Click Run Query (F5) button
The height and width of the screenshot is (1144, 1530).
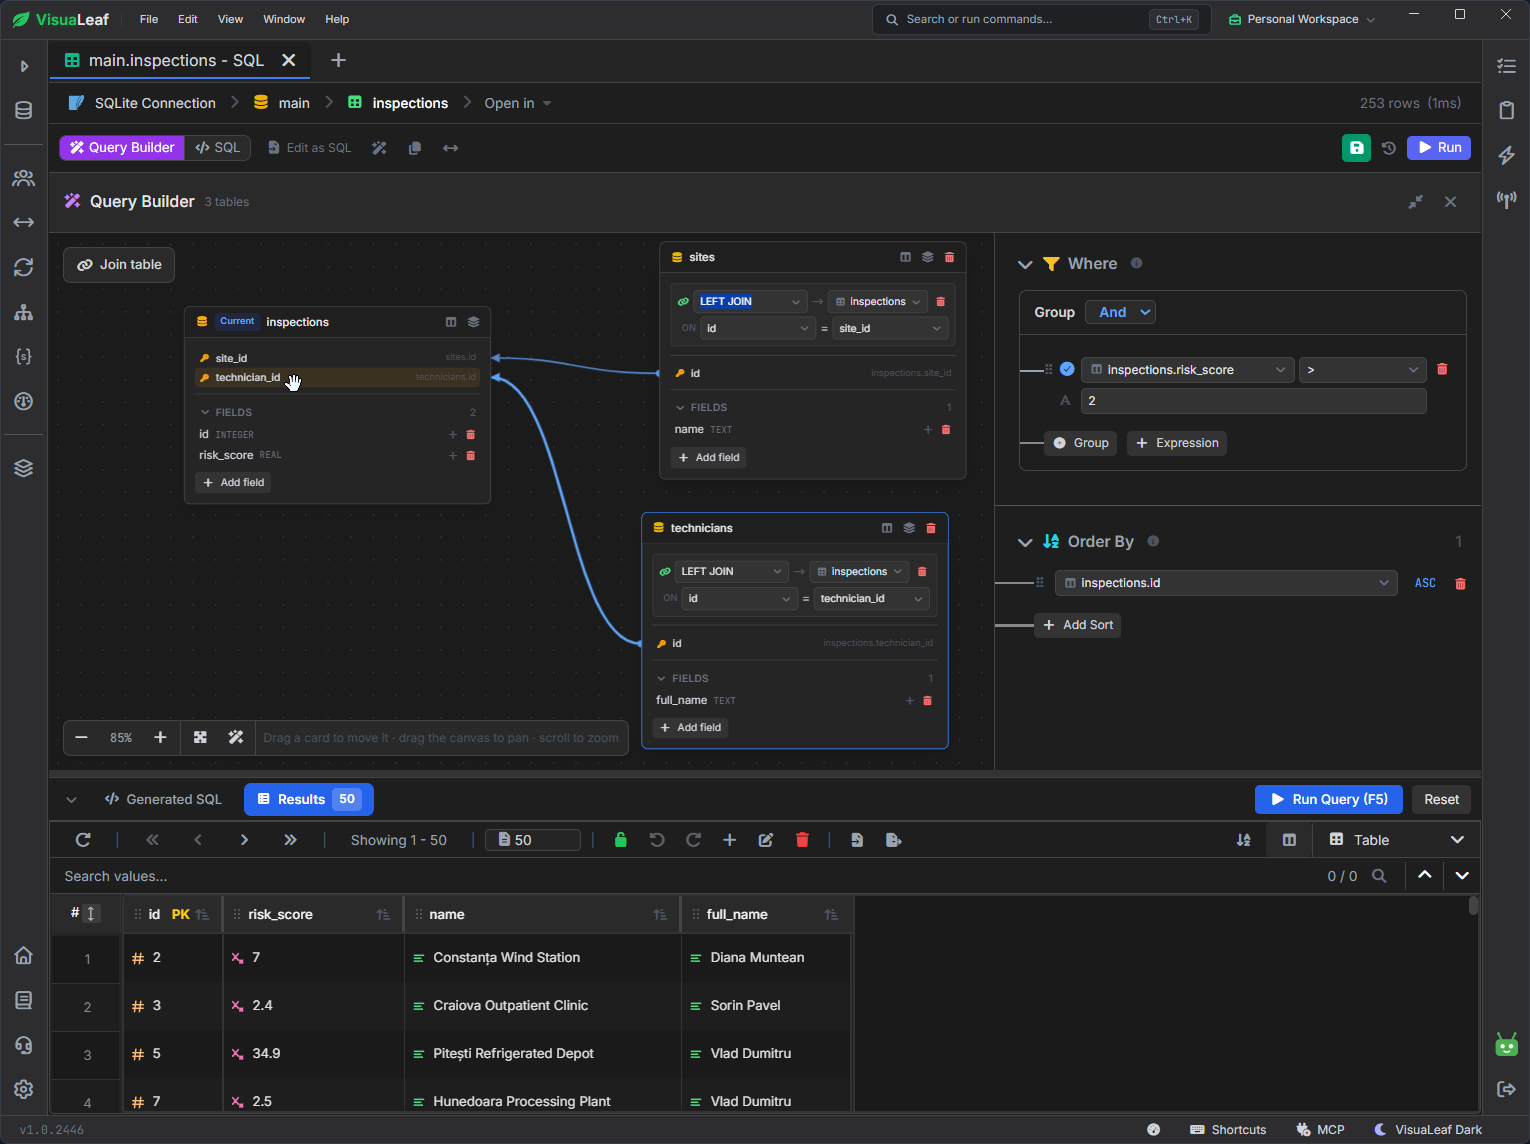pyautogui.click(x=1329, y=799)
